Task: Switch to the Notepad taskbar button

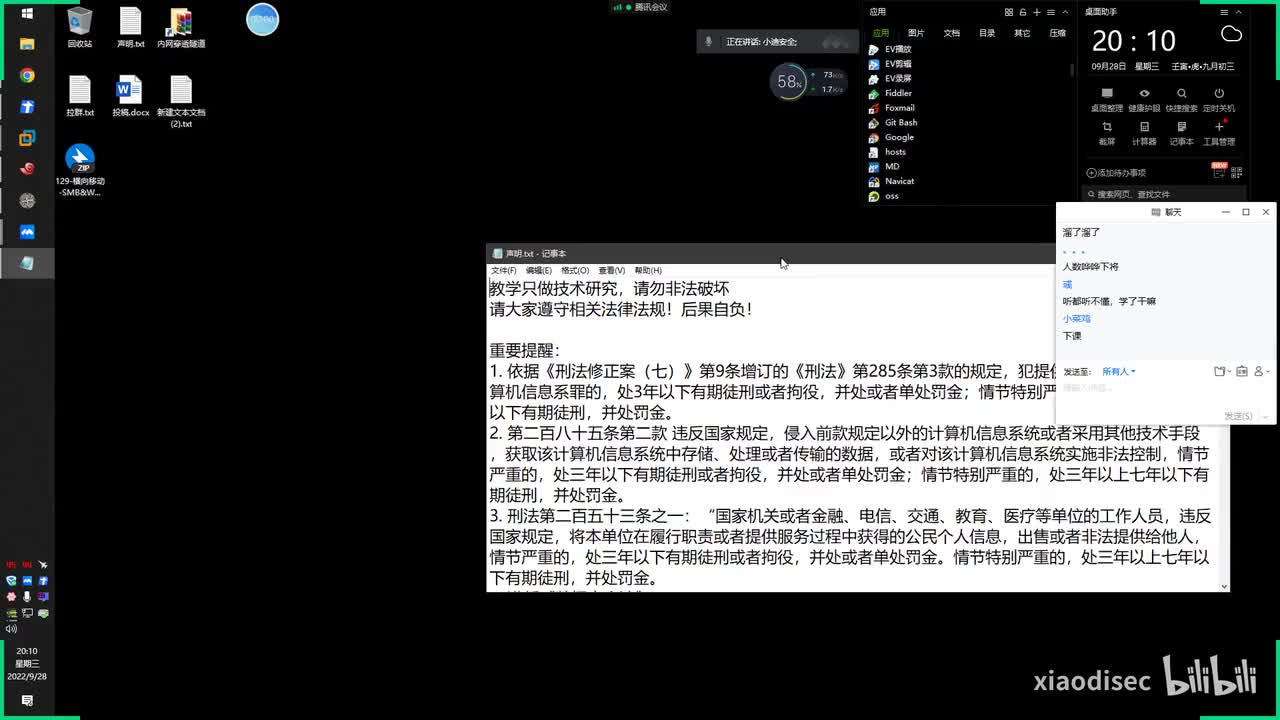Action: 27,263
